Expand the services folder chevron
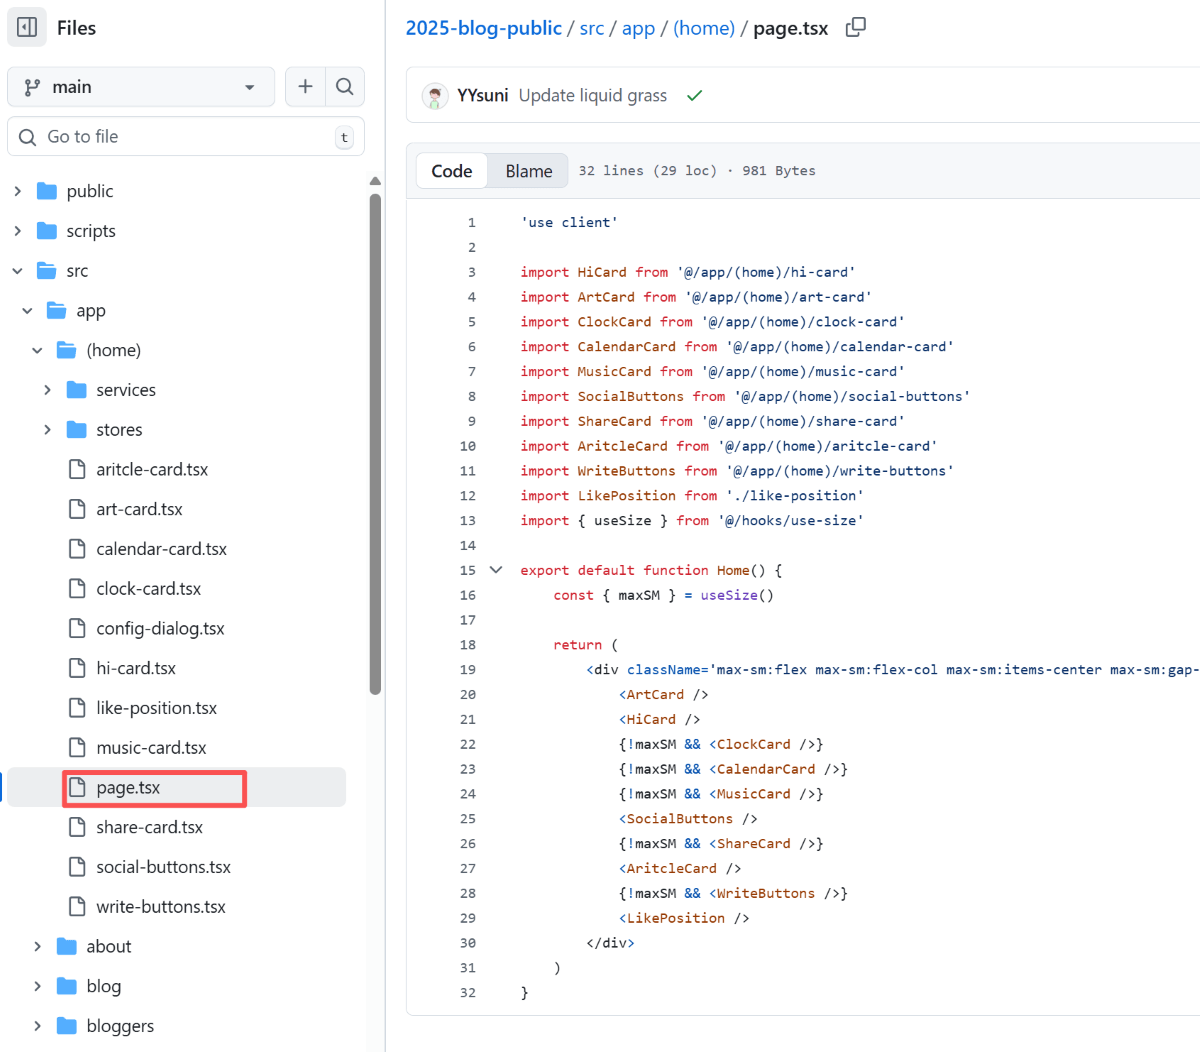 (47, 390)
